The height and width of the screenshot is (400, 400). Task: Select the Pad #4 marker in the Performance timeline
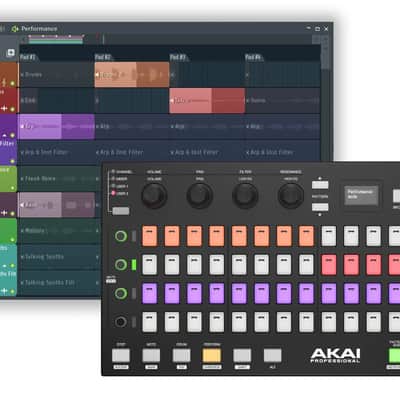[x=253, y=57]
